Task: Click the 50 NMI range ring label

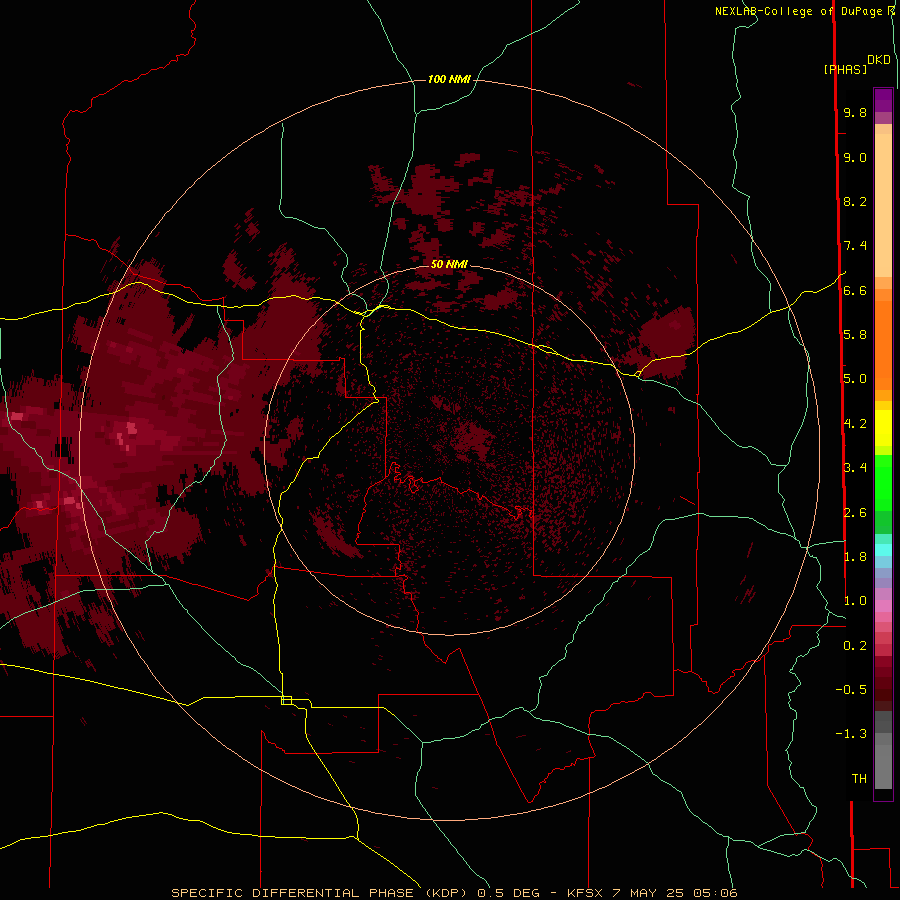Action: tap(449, 264)
